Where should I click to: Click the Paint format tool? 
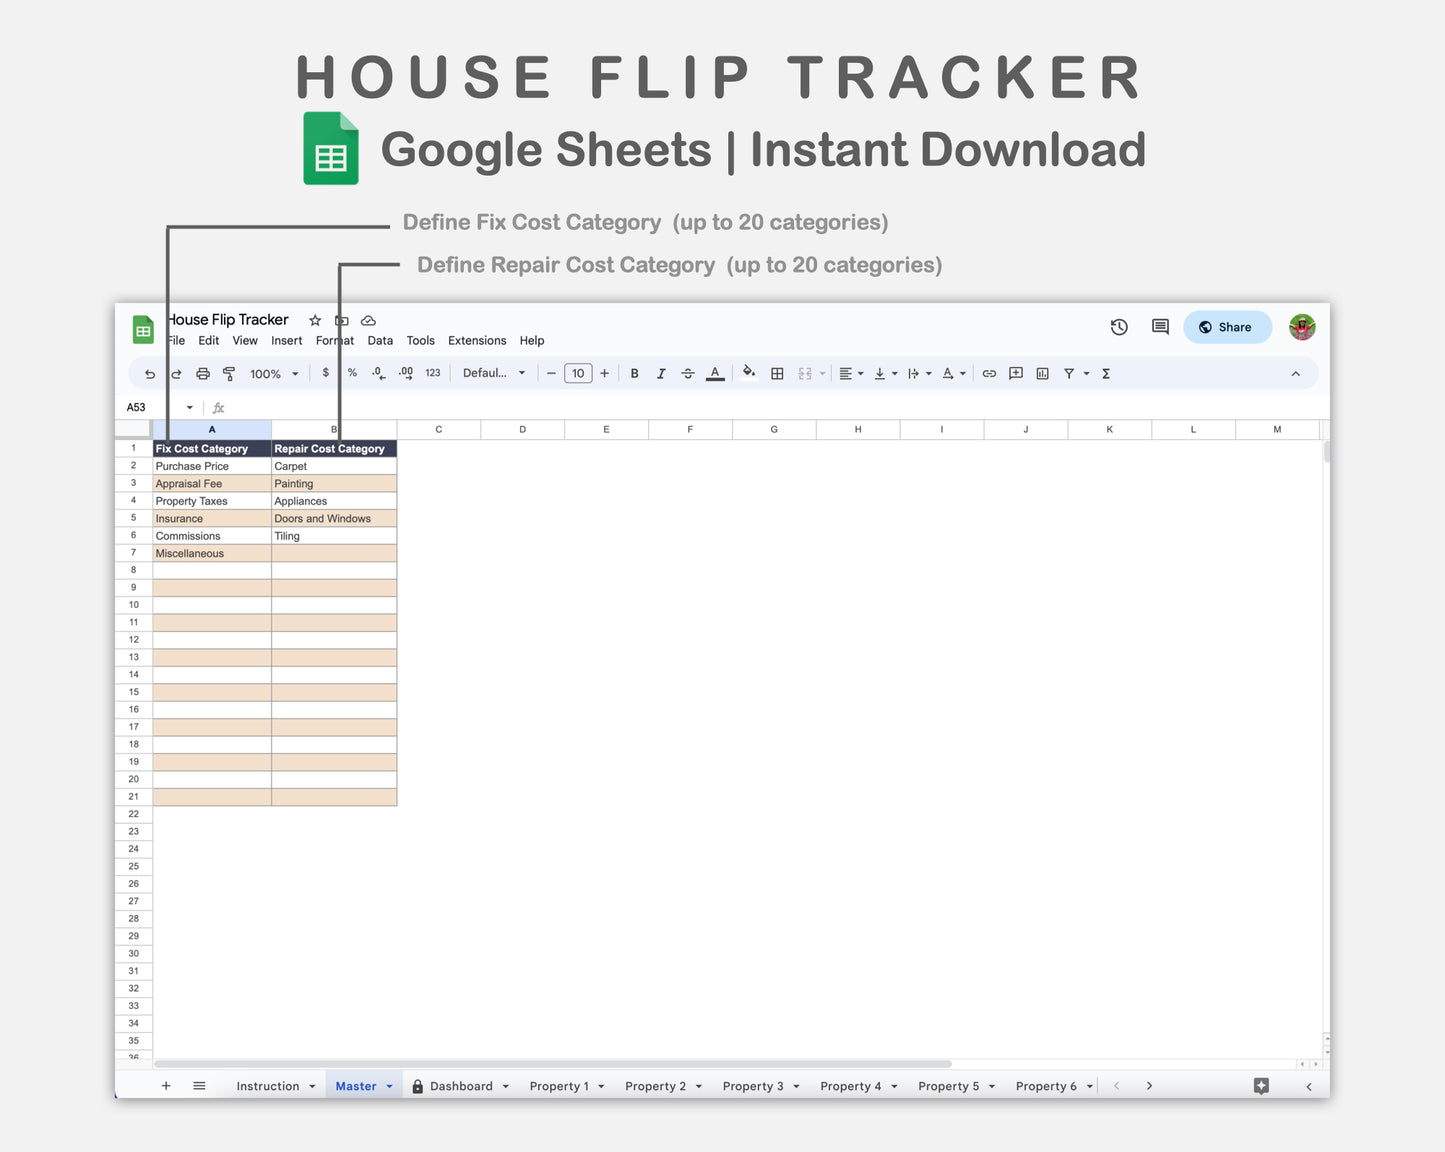[x=229, y=373]
